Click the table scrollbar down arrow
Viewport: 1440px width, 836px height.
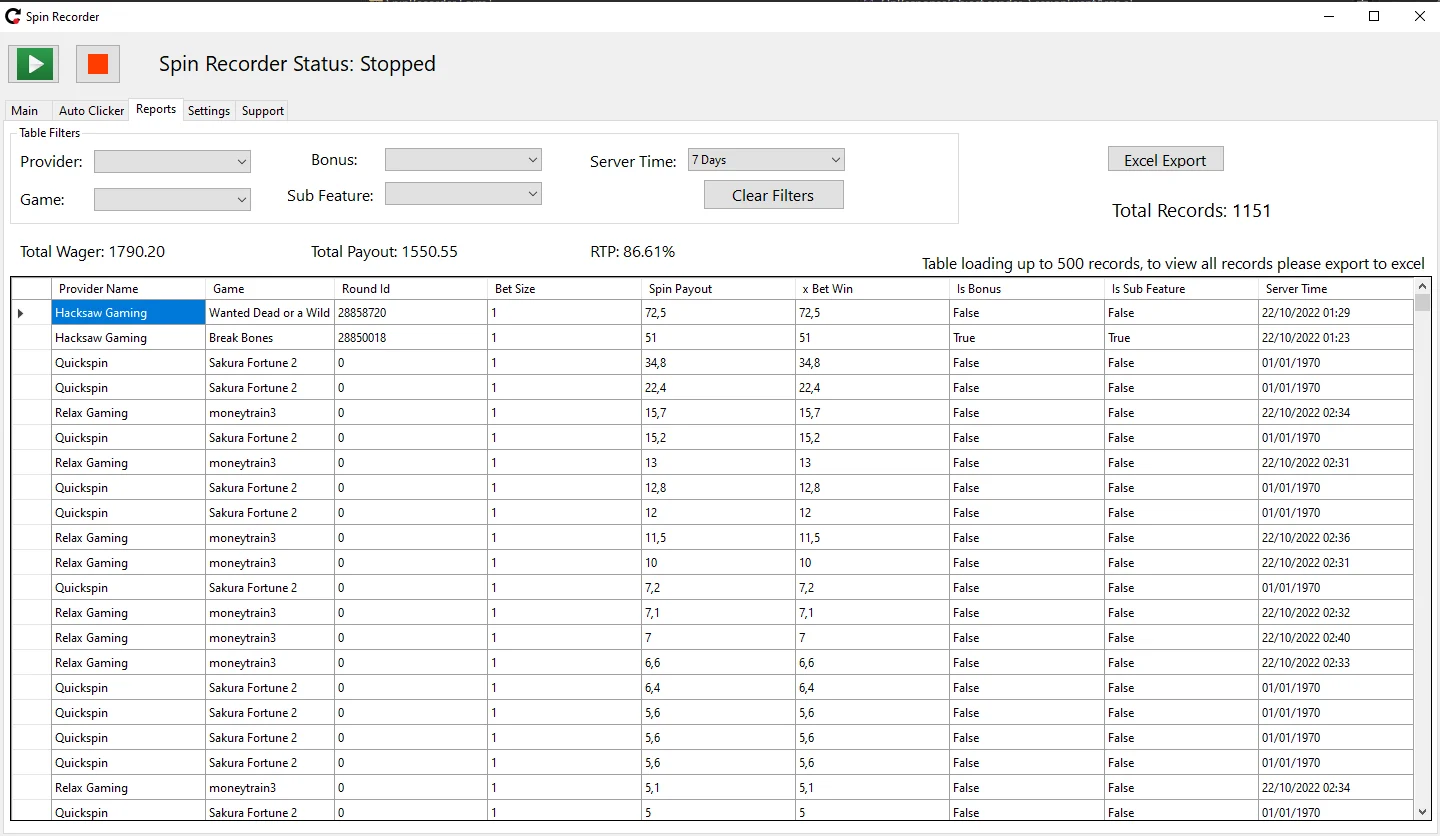[x=1422, y=812]
